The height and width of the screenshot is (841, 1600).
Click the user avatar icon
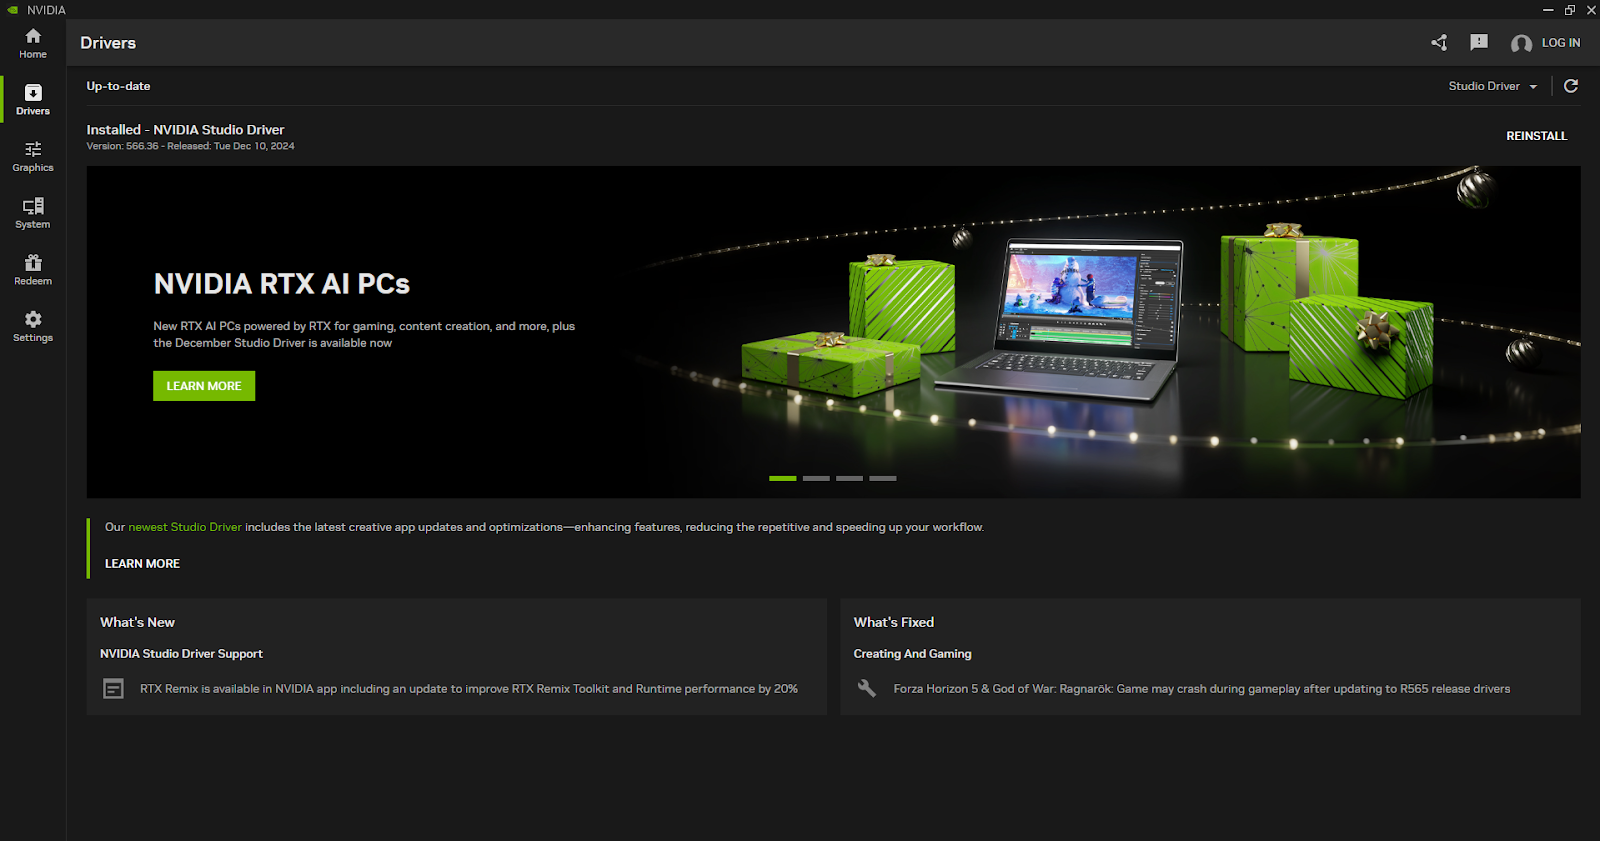pyautogui.click(x=1521, y=43)
